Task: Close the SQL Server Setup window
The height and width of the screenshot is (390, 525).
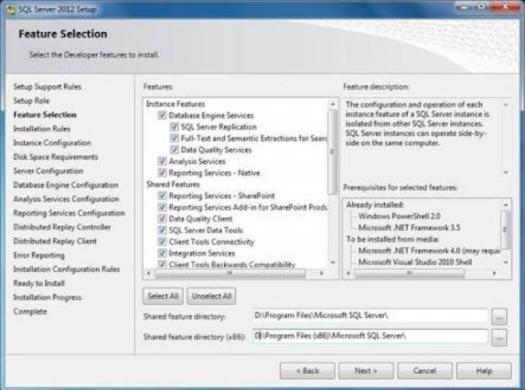Action: click(506, 7)
